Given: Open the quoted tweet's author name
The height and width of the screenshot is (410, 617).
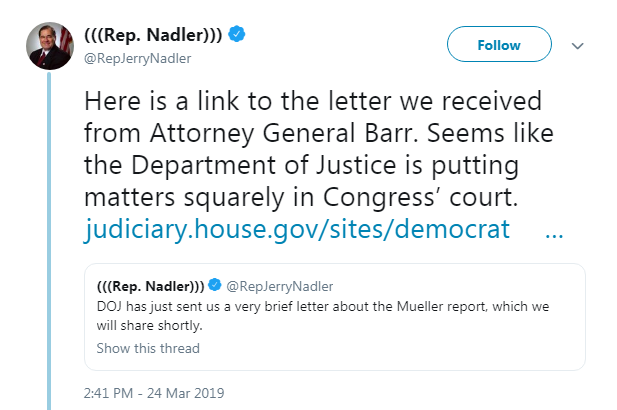Looking at the screenshot, I should click(x=150, y=287).
